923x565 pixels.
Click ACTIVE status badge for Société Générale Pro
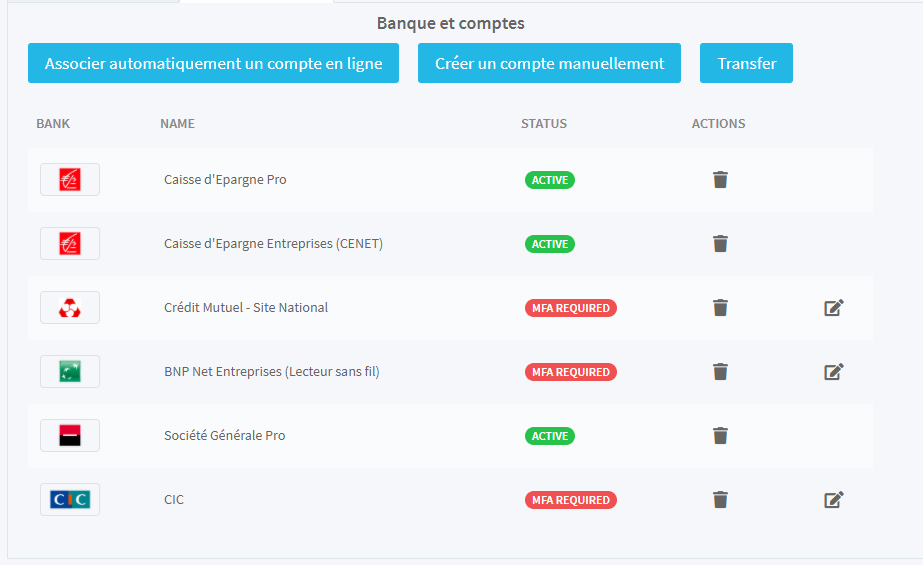click(550, 436)
